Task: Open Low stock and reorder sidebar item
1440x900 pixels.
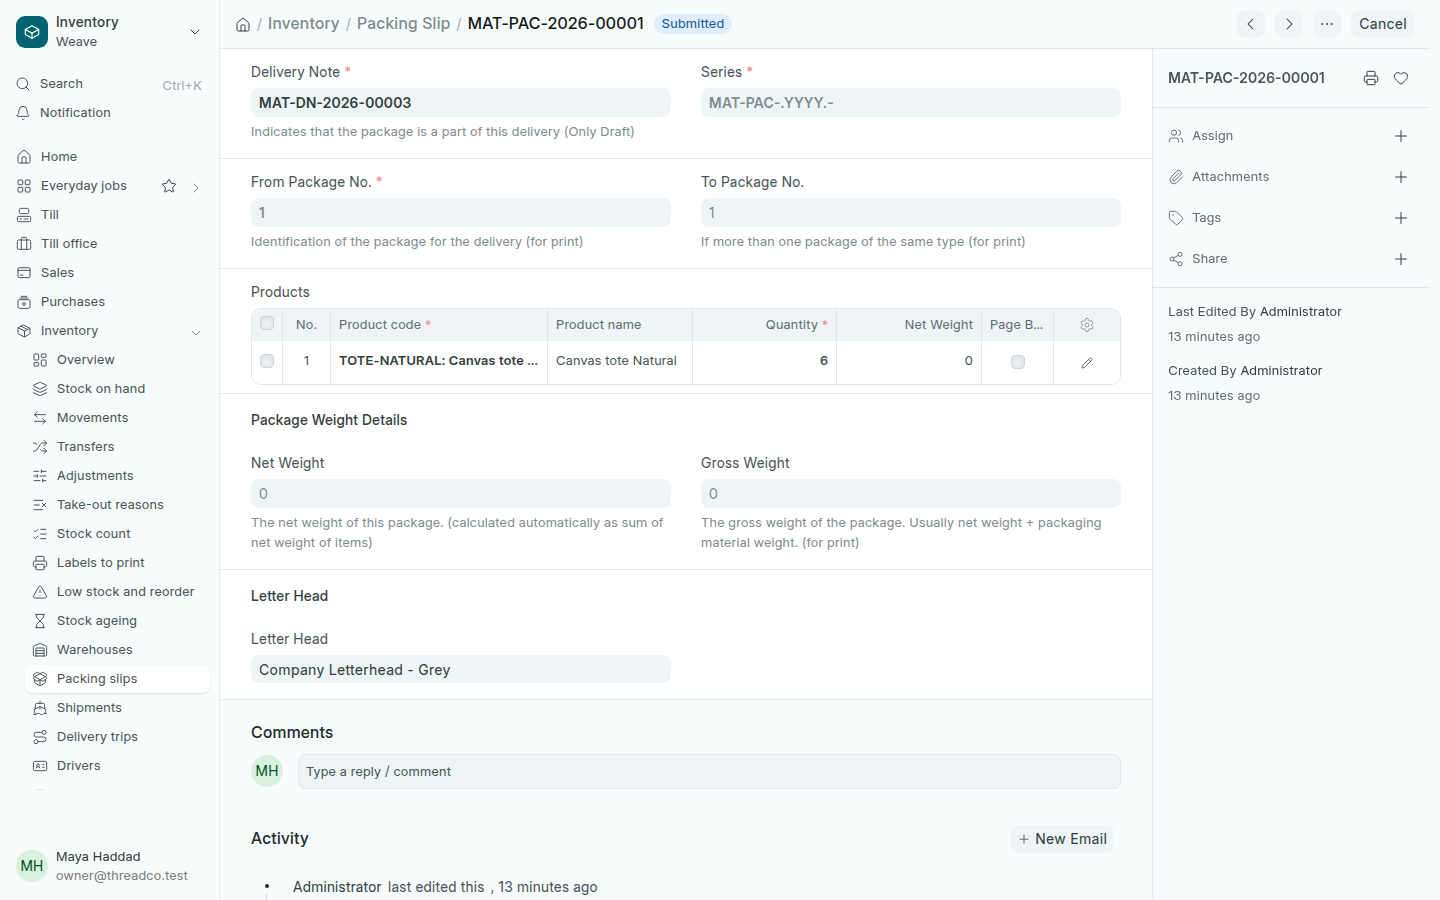Action: coord(117,592)
